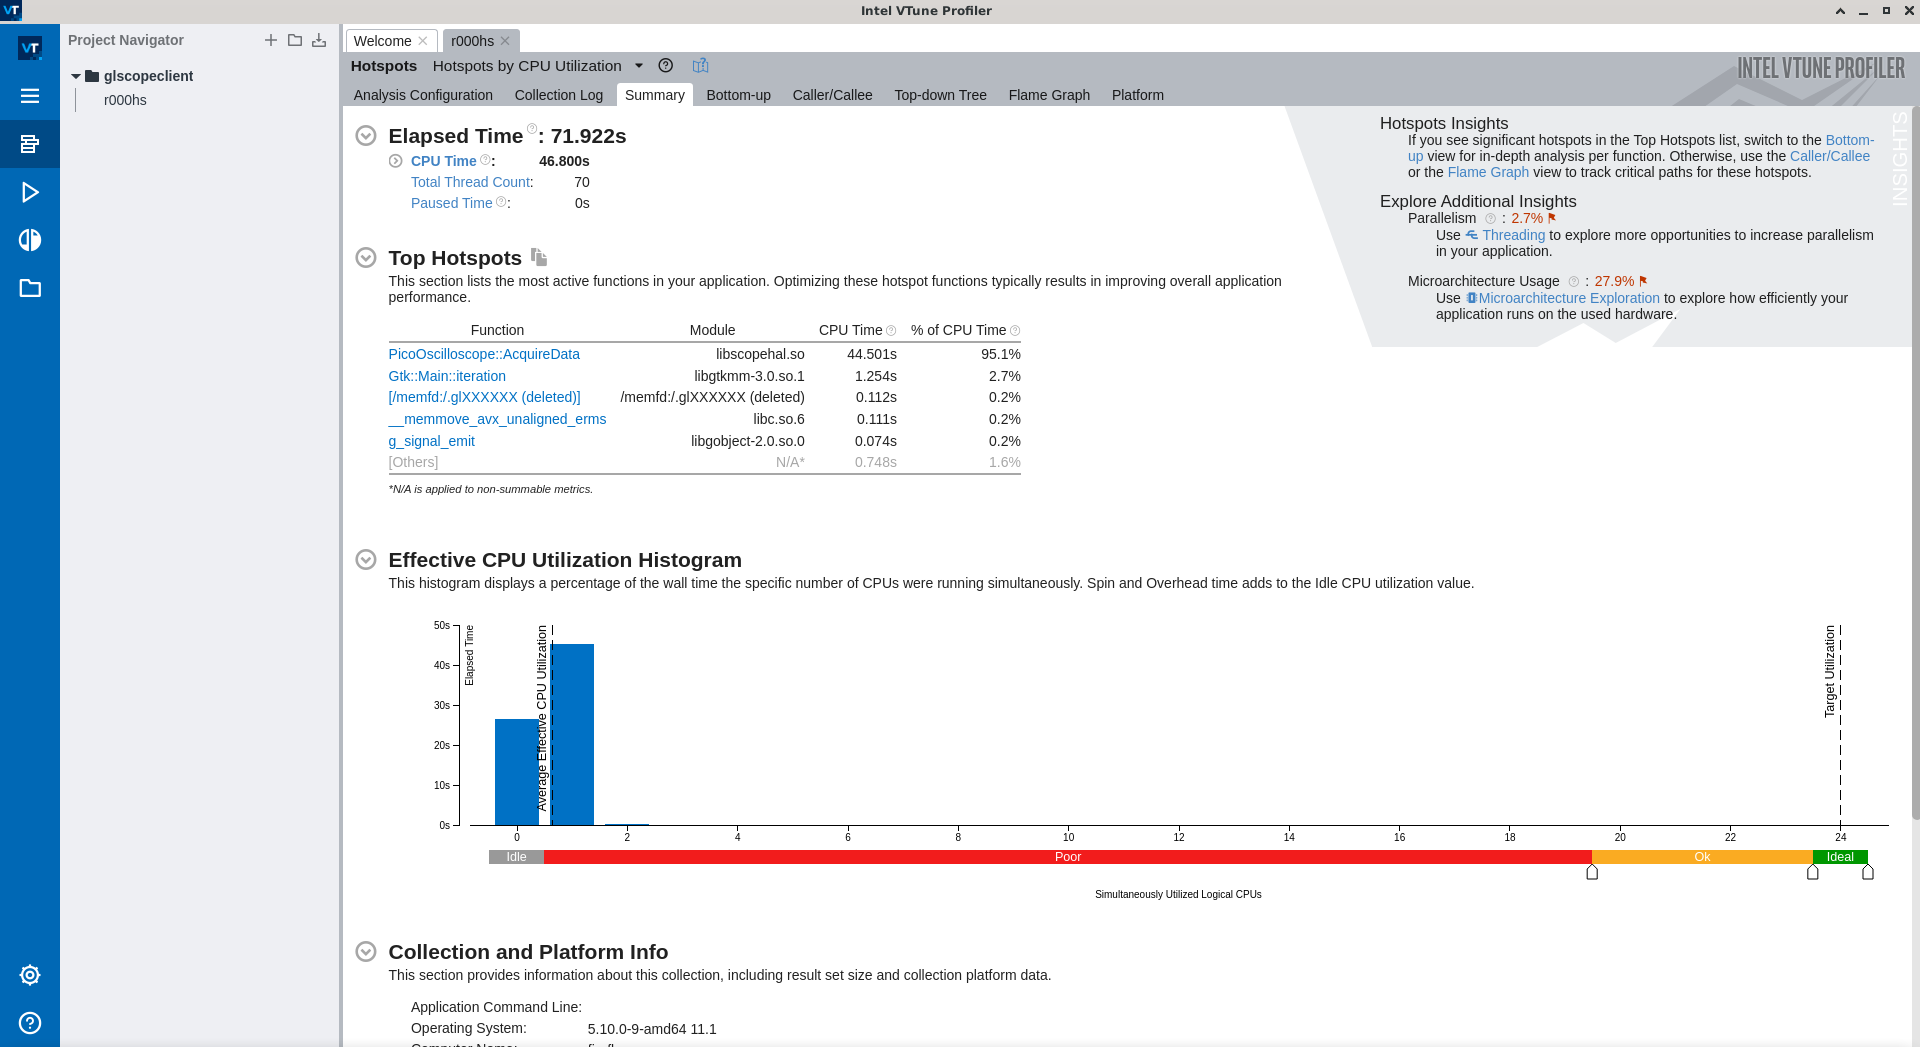Click the Idle utilization color bar
The height and width of the screenshot is (1047, 1920).
[516, 857]
